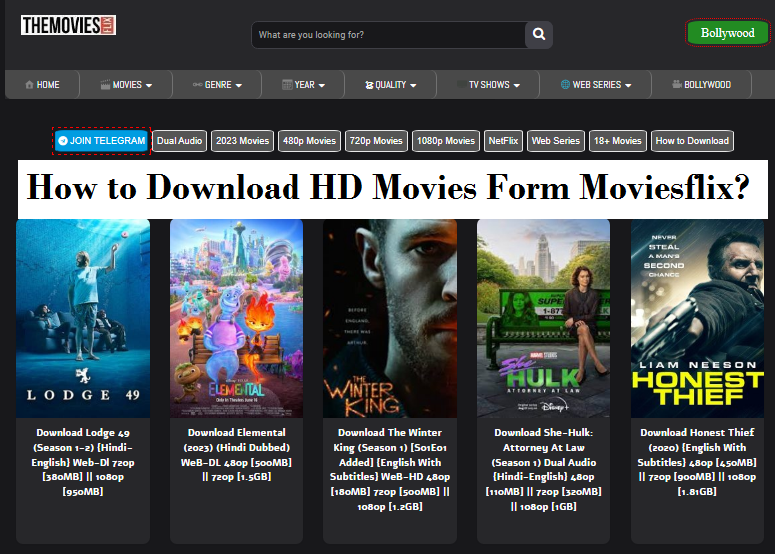The height and width of the screenshot is (554, 775).
Task: Open the How to Download tag
Action: (692, 141)
